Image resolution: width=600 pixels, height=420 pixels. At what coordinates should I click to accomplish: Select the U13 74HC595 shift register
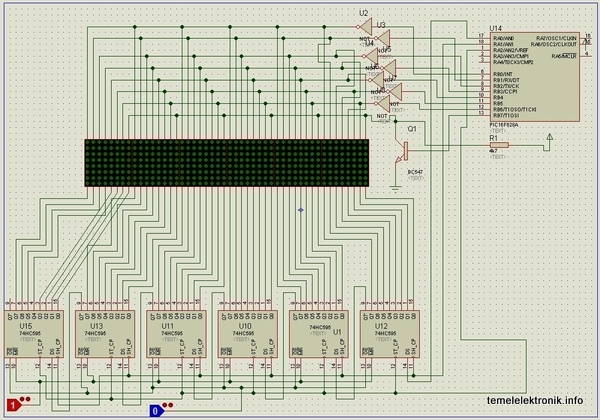[x=105, y=334]
